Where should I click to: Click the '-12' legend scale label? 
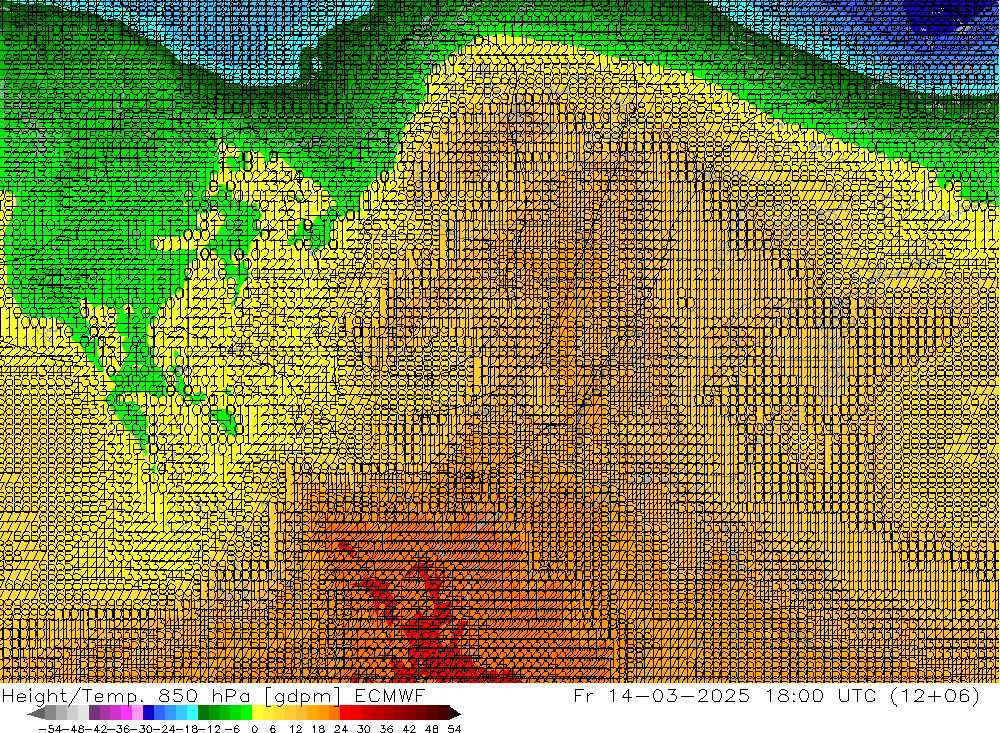209,729
